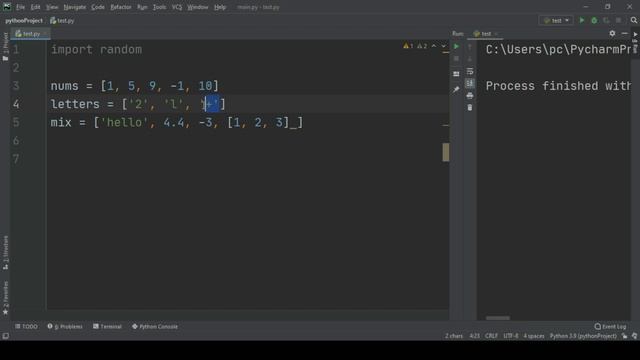Click the cursor position 4:23 indicator
This screenshot has height=360, width=640.
click(x=474, y=336)
